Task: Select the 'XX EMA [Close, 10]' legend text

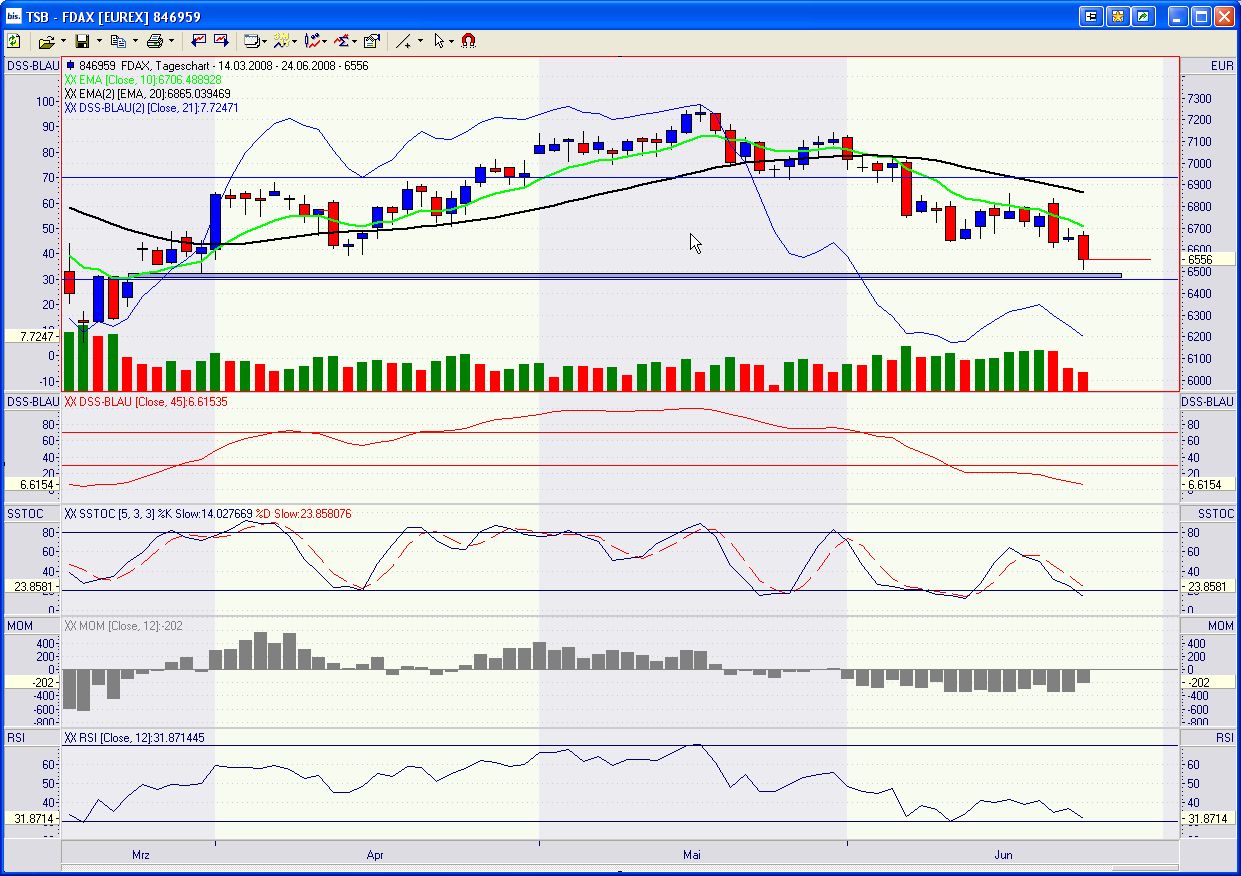Action: (143, 79)
